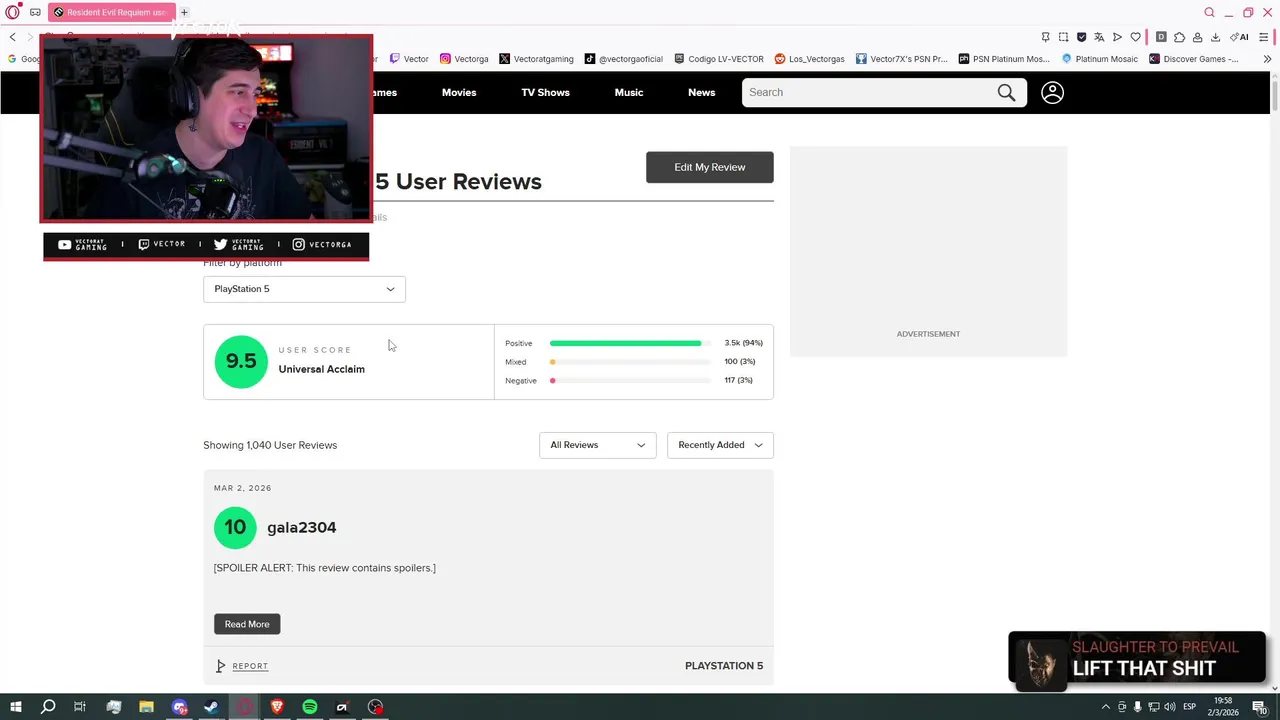Open the Recently Added sort dropdown
Viewport: 1280px width, 720px height.
coord(720,445)
